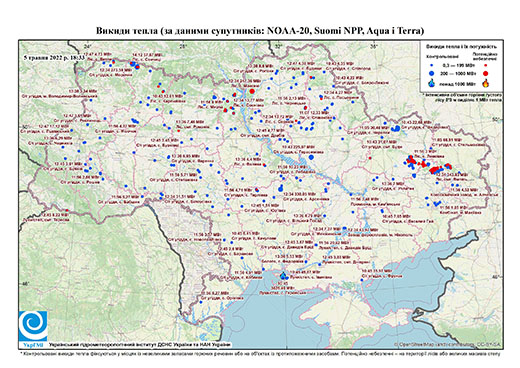The height and width of the screenshot is (368, 520).
Task: Click the map title about heat emissions
Action: pyautogui.click(x=260, y=31)
